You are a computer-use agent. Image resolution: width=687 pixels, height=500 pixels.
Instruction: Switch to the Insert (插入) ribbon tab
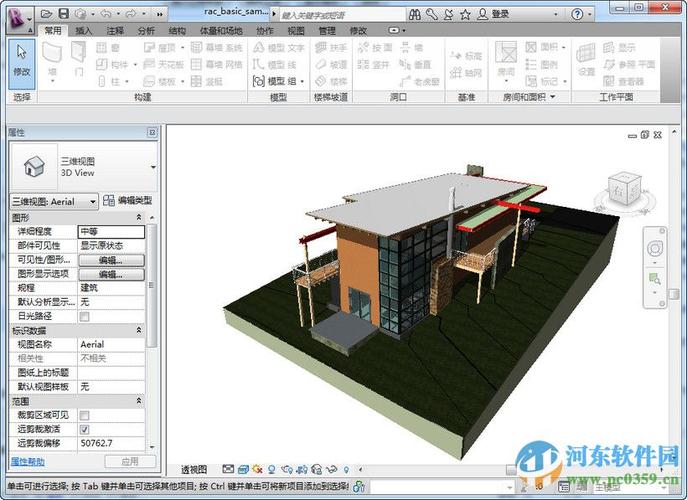[84, 31]
